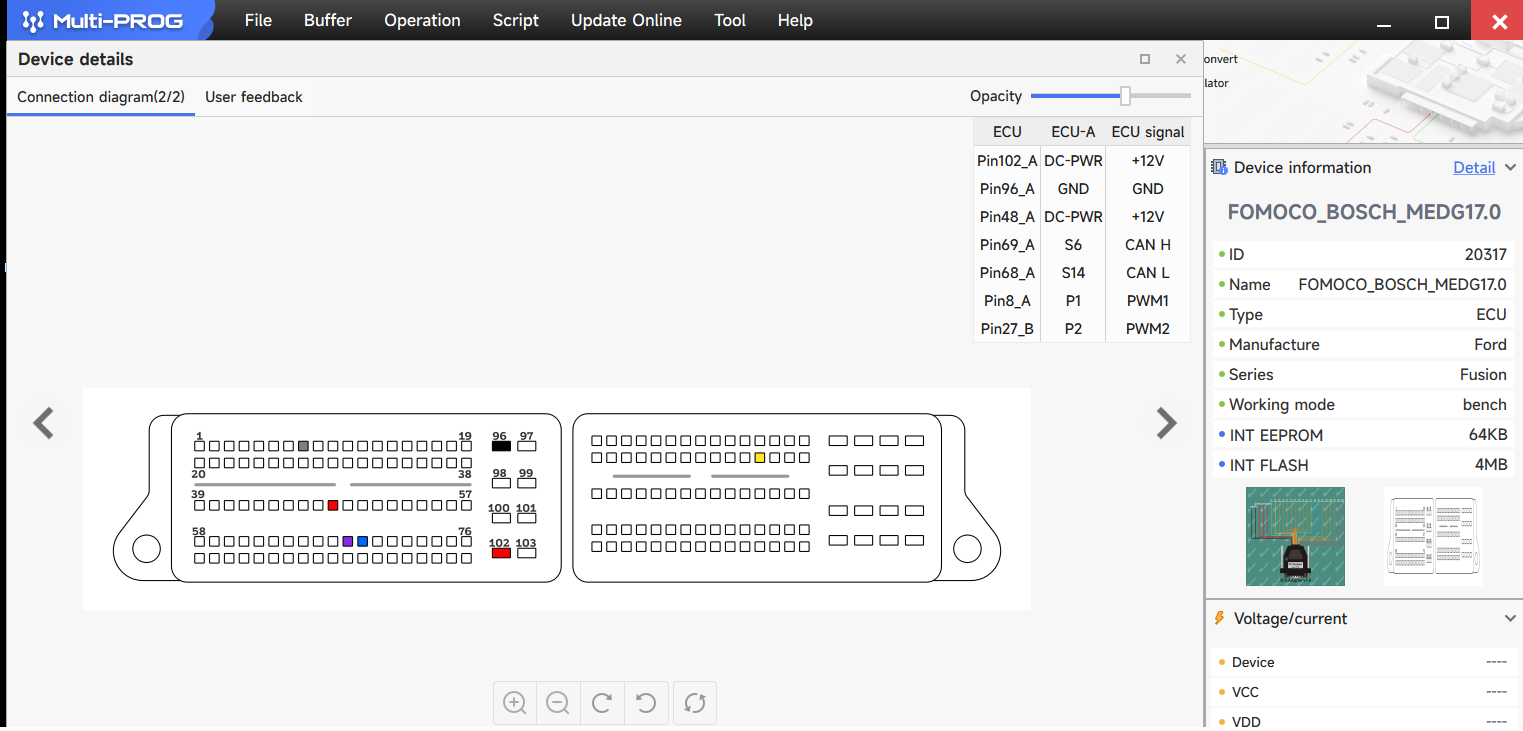Open the Operation menu

422,20
